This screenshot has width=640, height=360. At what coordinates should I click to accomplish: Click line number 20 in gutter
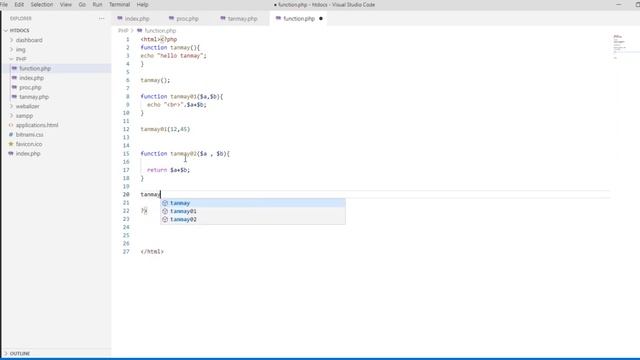[126, 194]
